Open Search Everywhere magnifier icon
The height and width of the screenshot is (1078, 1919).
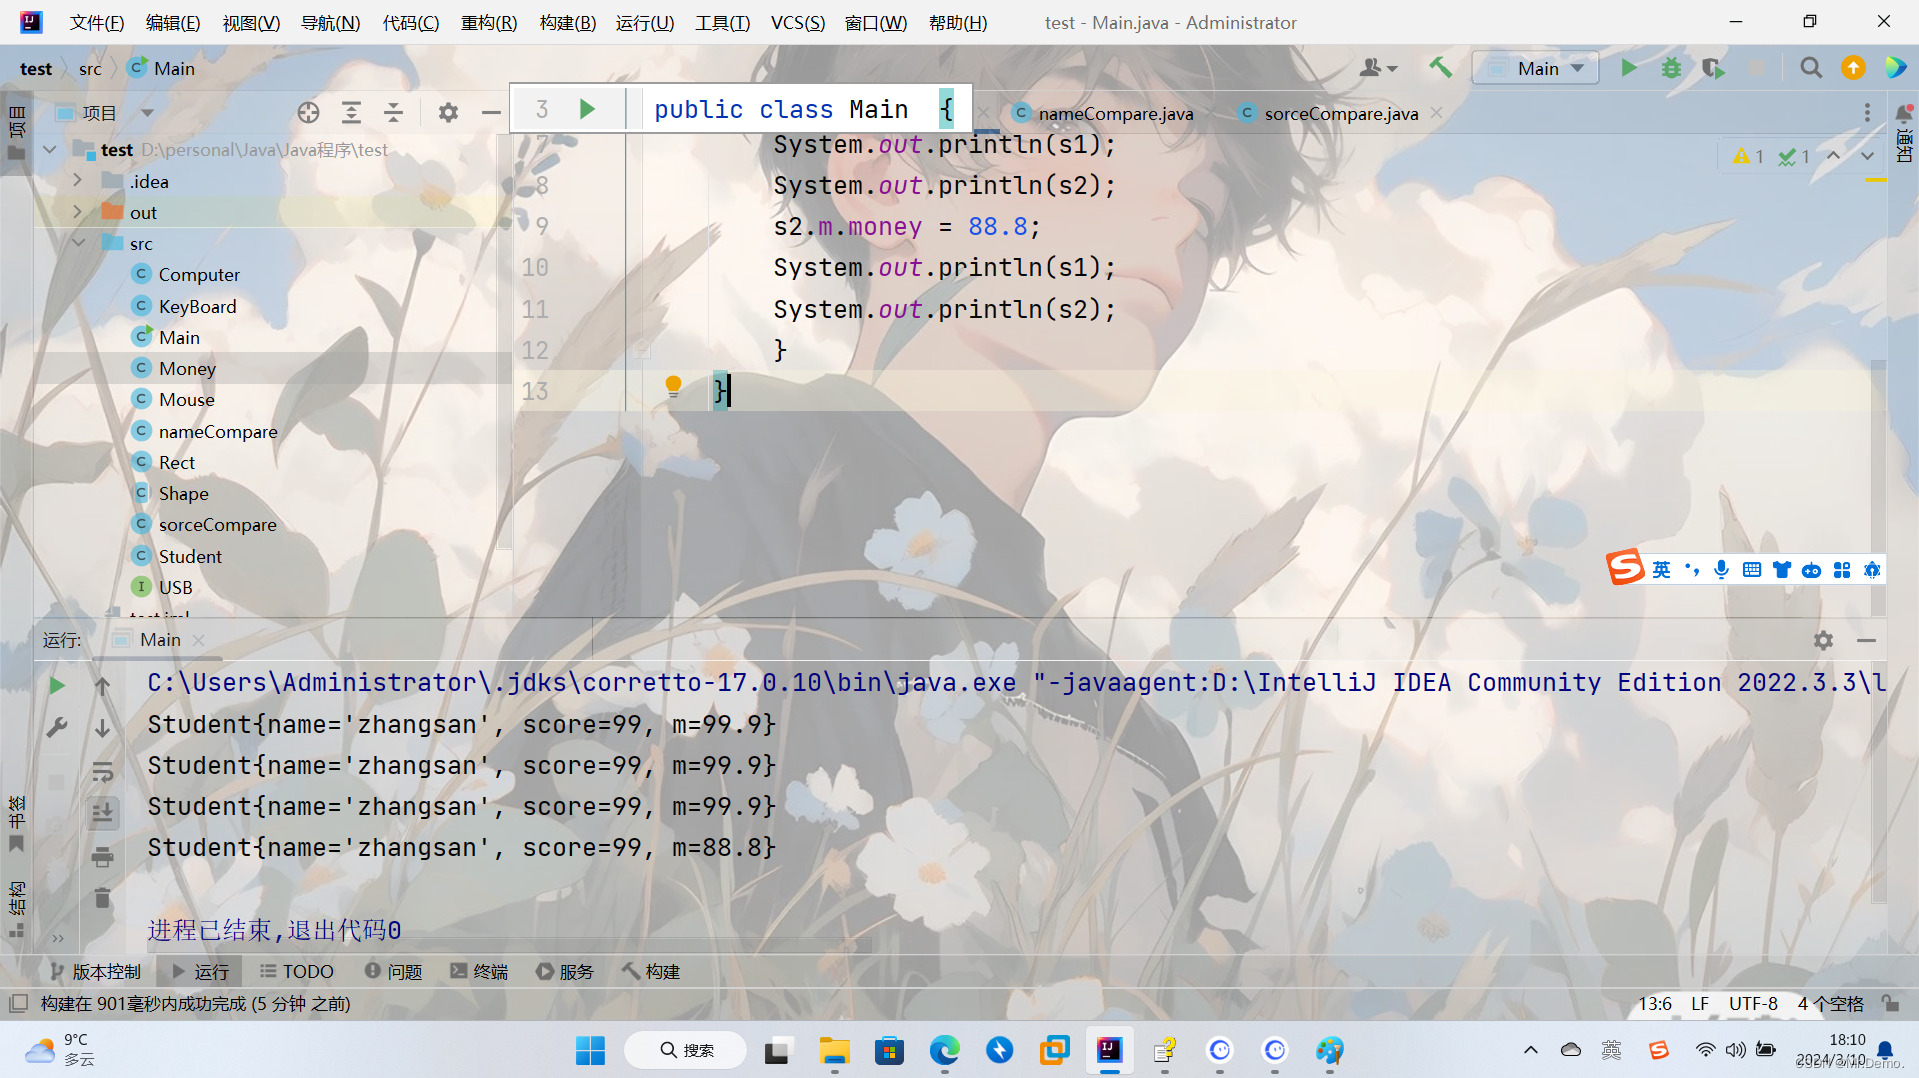[1810, 68]
